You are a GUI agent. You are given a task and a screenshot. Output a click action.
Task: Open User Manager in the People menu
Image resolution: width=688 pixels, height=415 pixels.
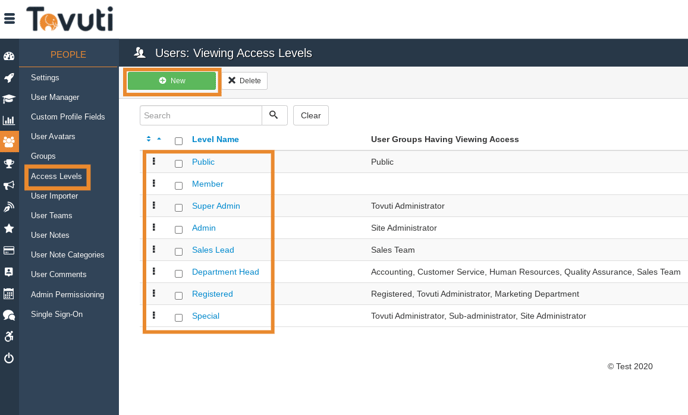pos(55,97)
